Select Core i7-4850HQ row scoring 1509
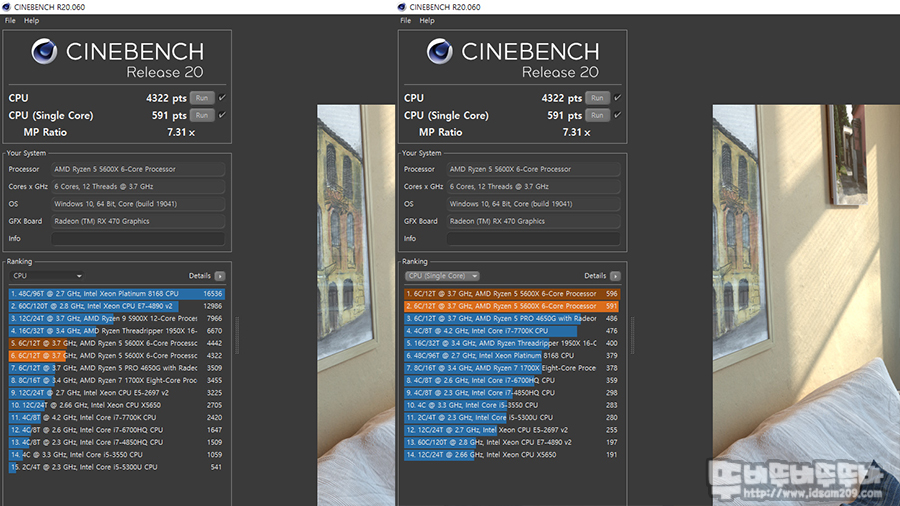The height and width of the screenshot is (506, 900). [x=117, y=442]
